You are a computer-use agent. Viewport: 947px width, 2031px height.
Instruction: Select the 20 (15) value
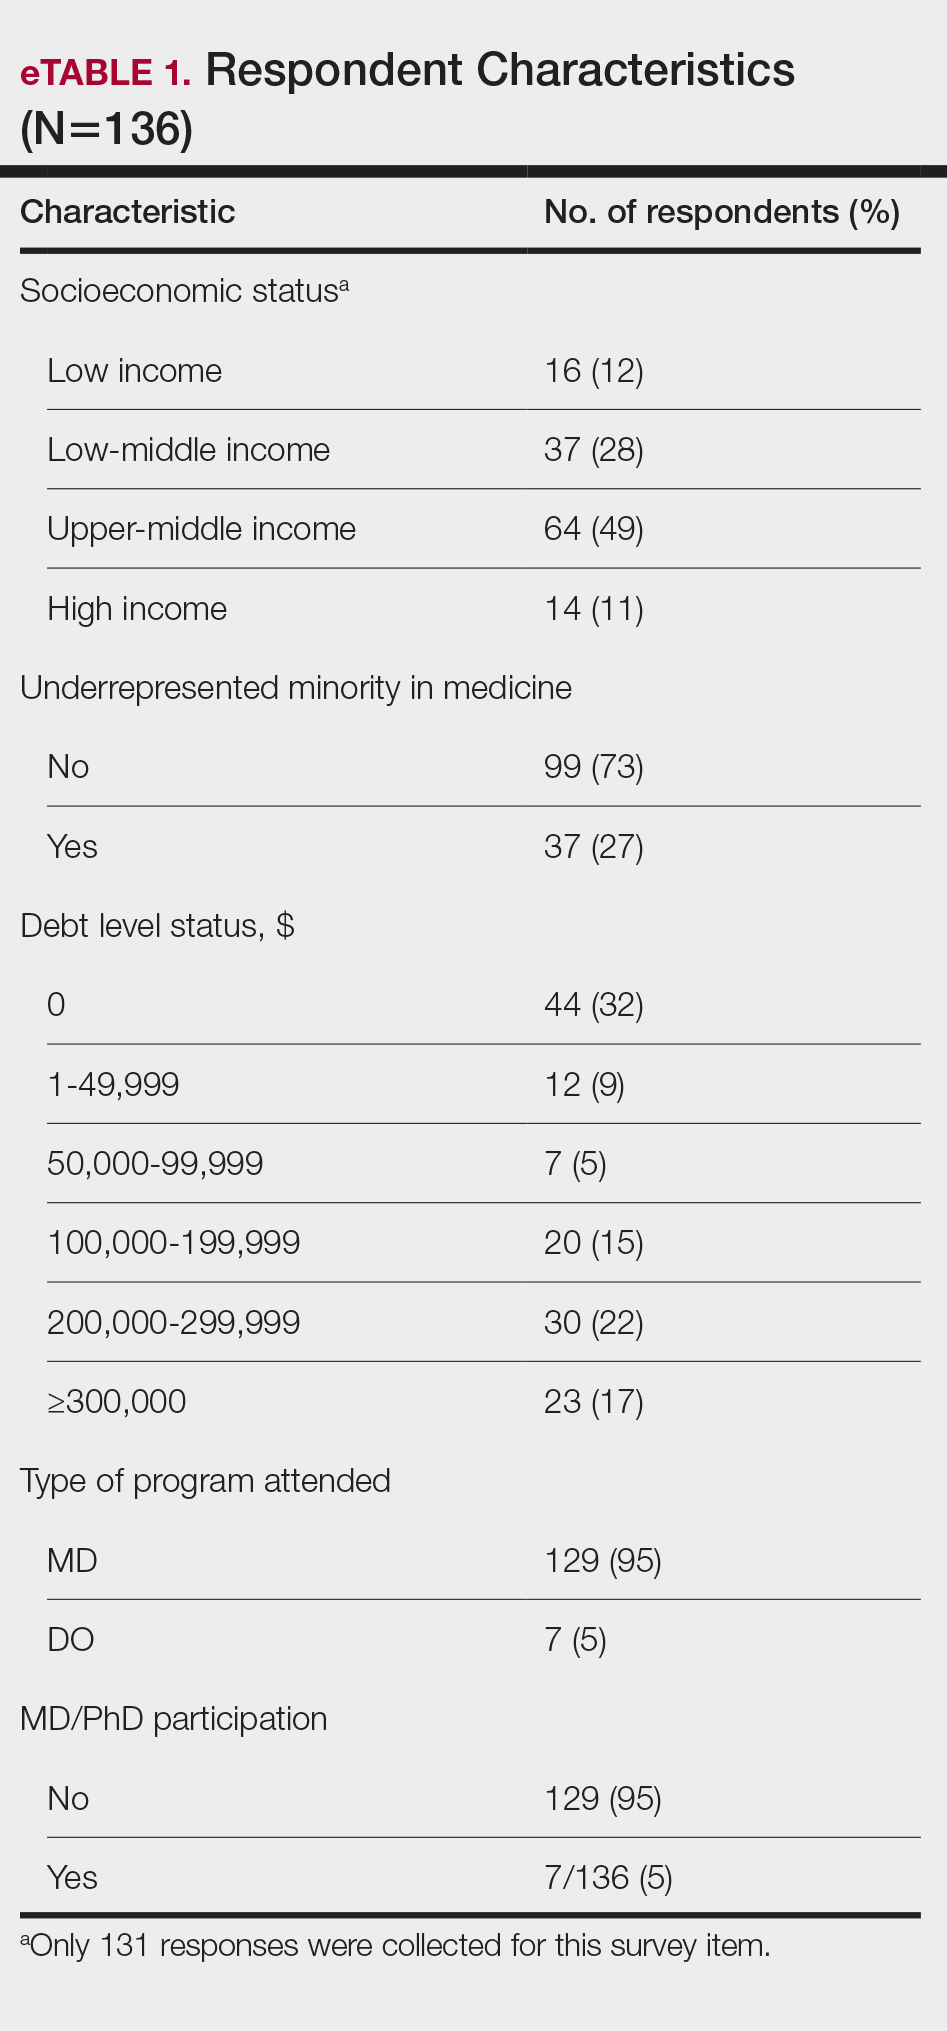click(x=594, y=1243)
